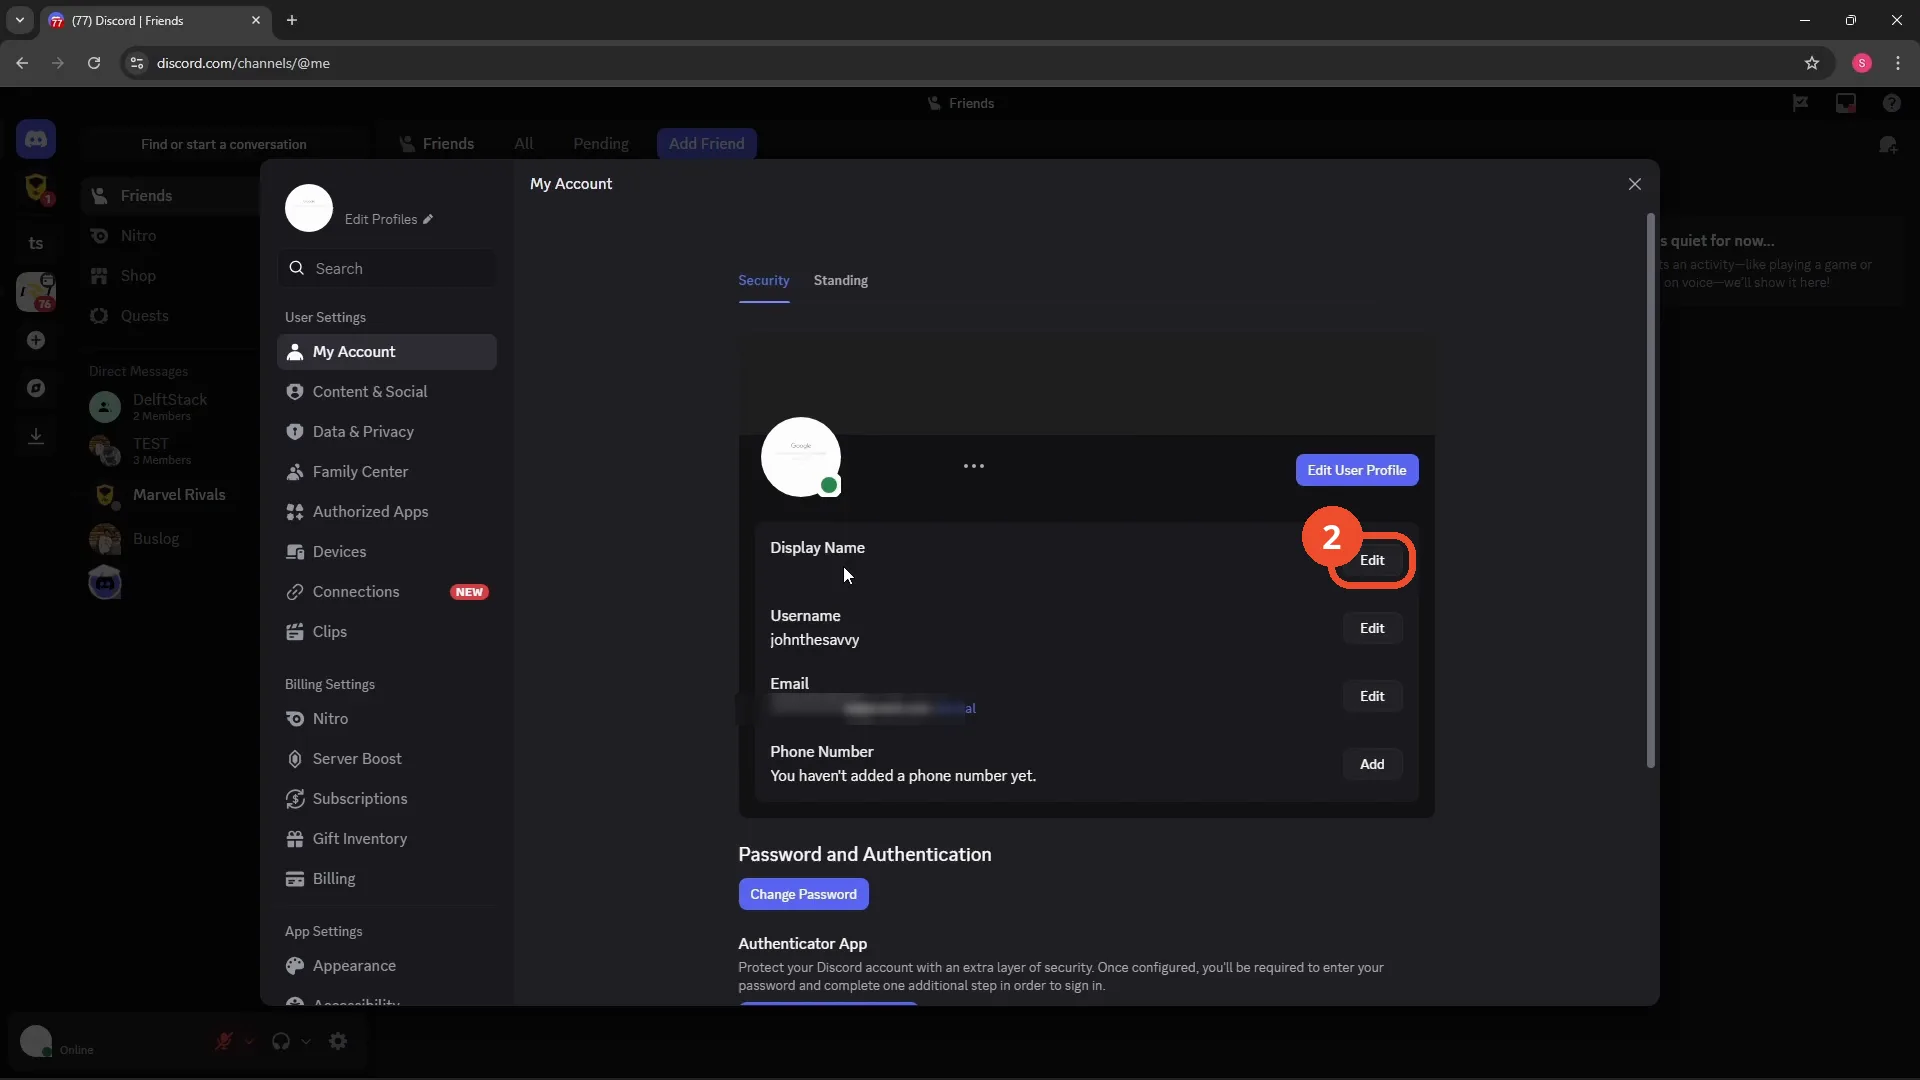
Task: Open Connections settings
Action: tap(386, 592)
